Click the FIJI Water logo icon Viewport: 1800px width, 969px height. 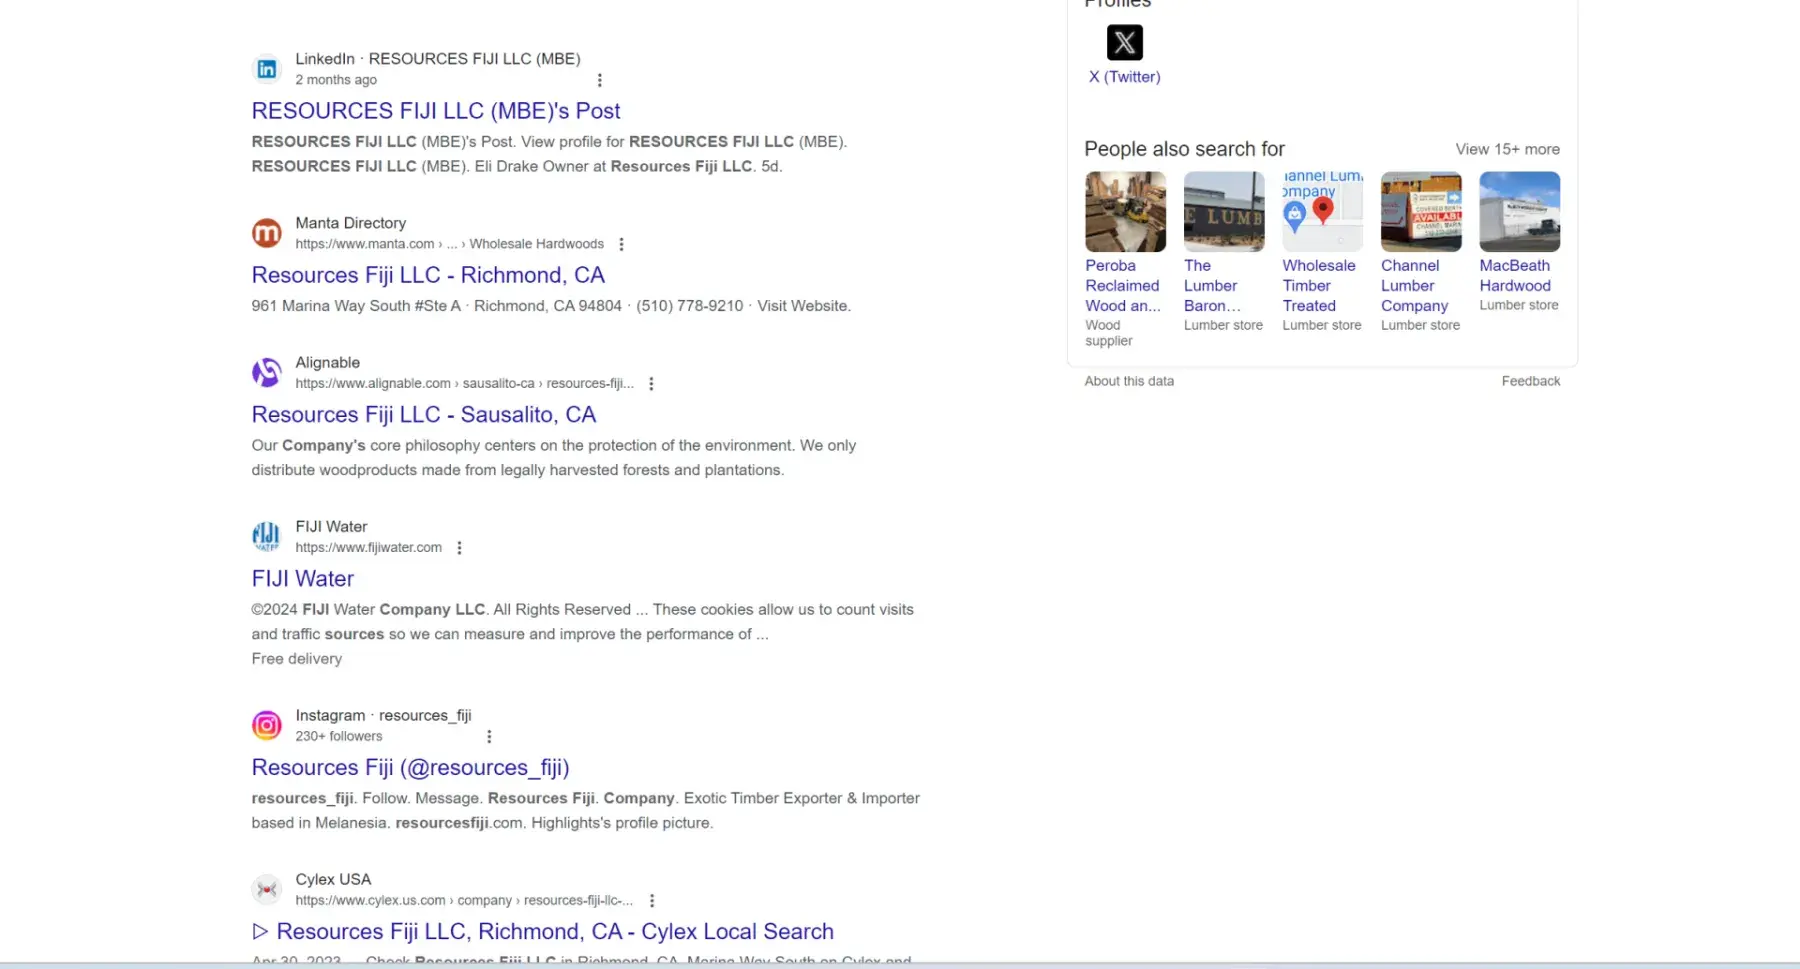[x=266, y=537]
